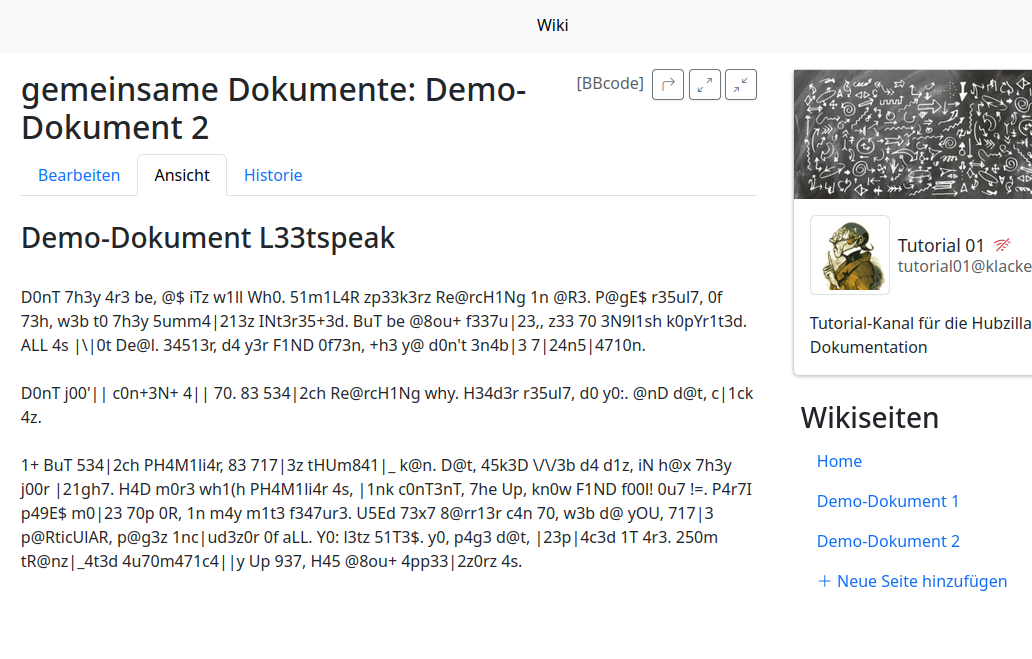Click the Tutorial 01 channel name
The height and width of the screenshot is (659, 1032).
point(941,245)
